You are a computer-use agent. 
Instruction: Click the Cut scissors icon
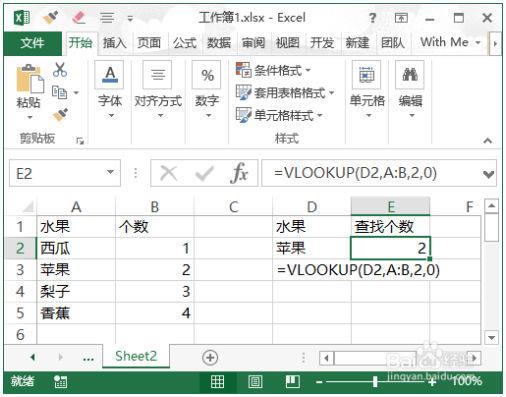pos(60,70)
